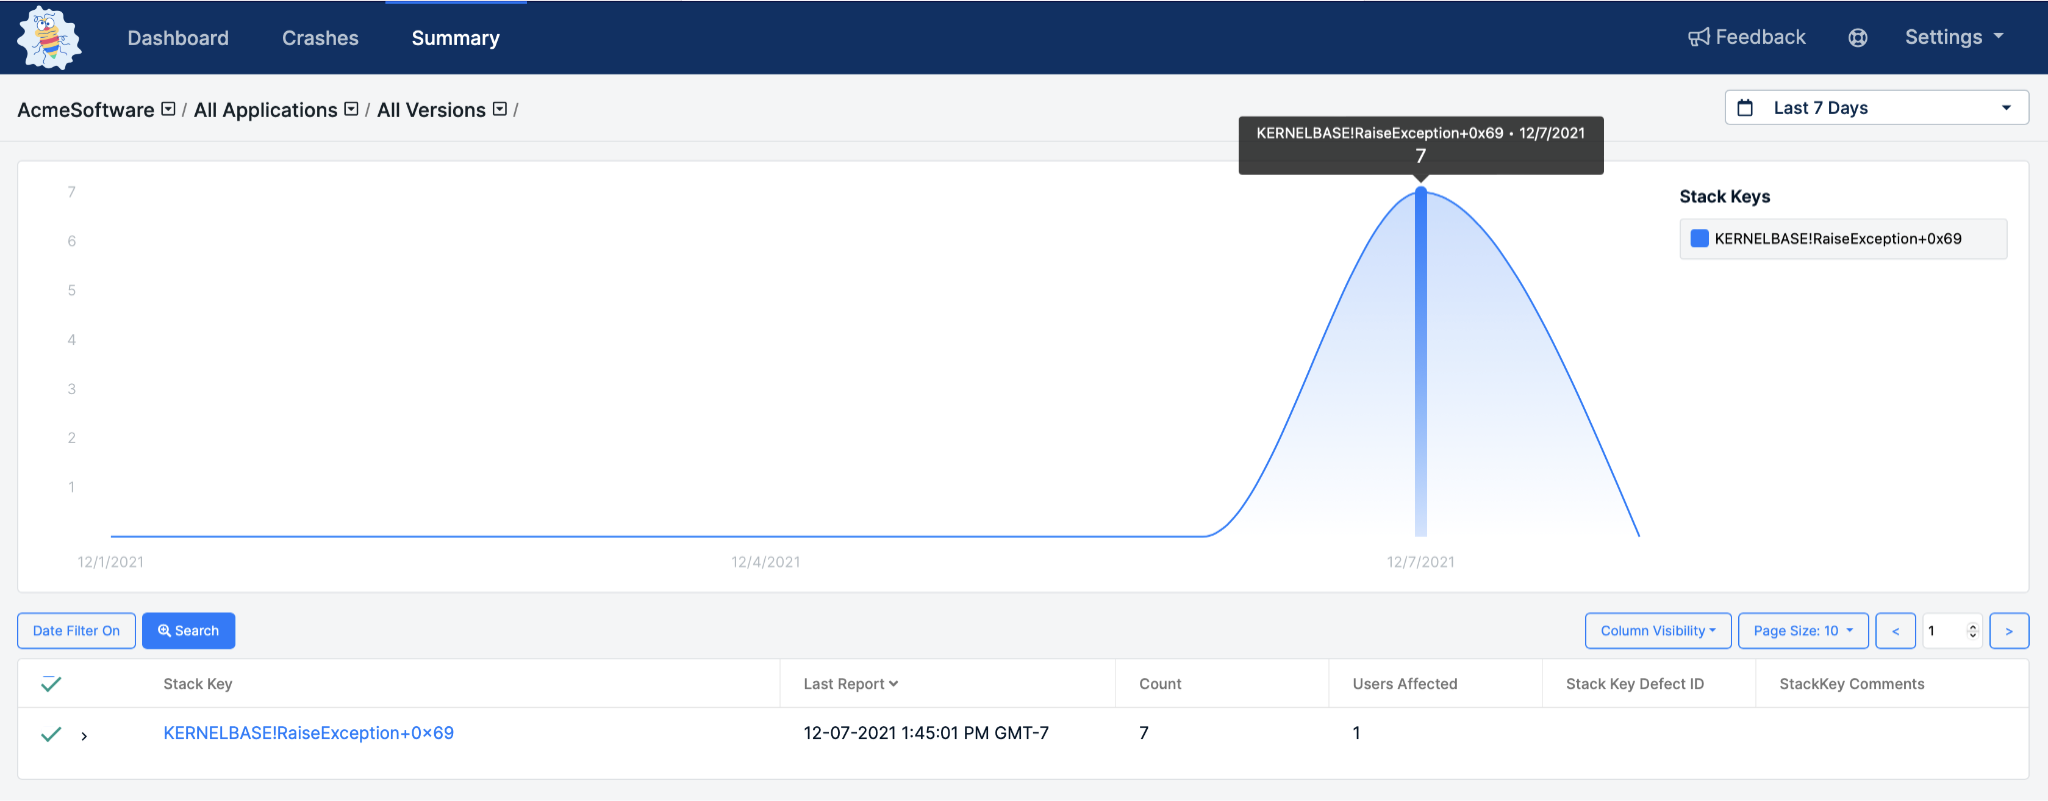Click the Users Affected column header
Viewport: 2048px width, 801px height.
(1405, 684)
